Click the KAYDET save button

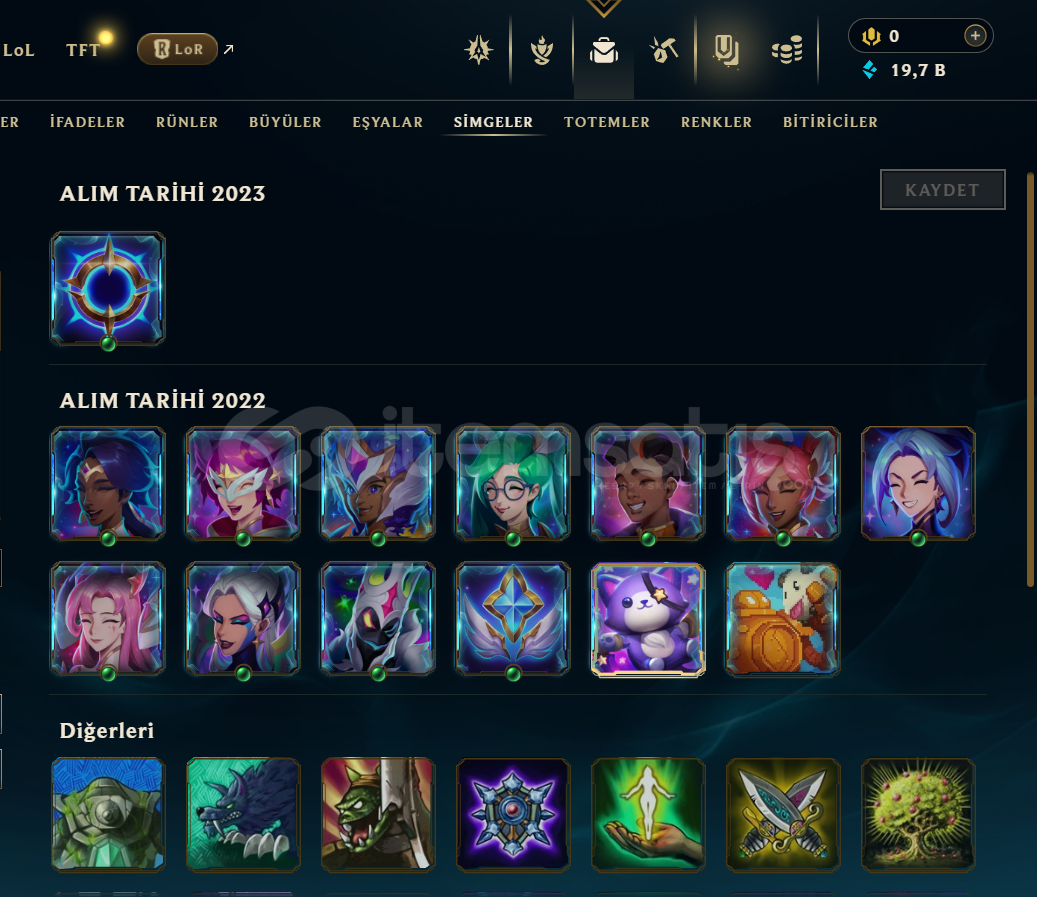(x=942, y=190)
